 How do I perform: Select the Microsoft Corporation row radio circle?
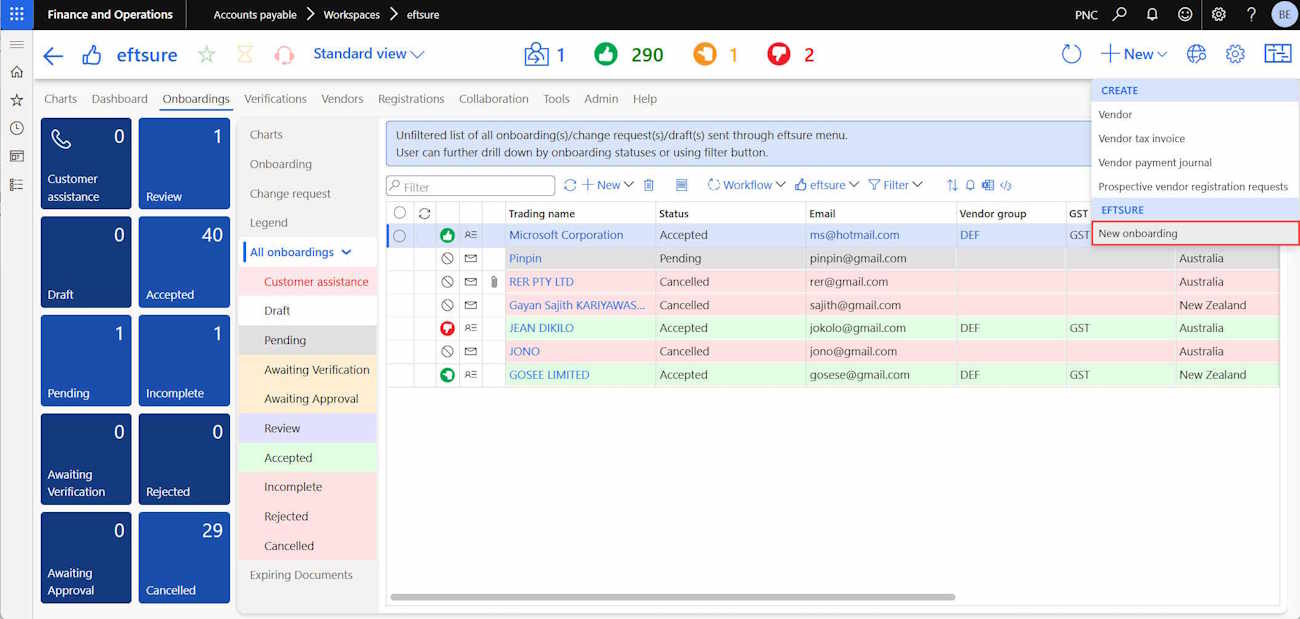click(x=400, y=236)
